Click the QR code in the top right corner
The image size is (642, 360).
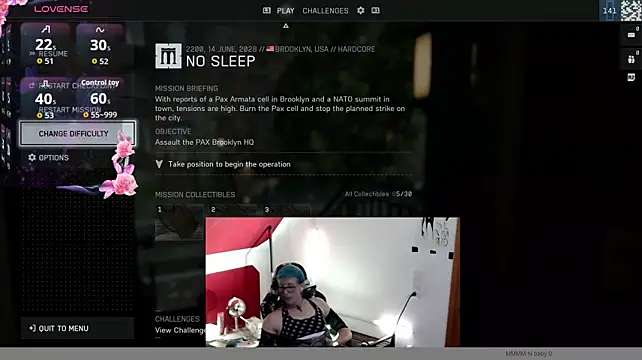click(631, 11)
